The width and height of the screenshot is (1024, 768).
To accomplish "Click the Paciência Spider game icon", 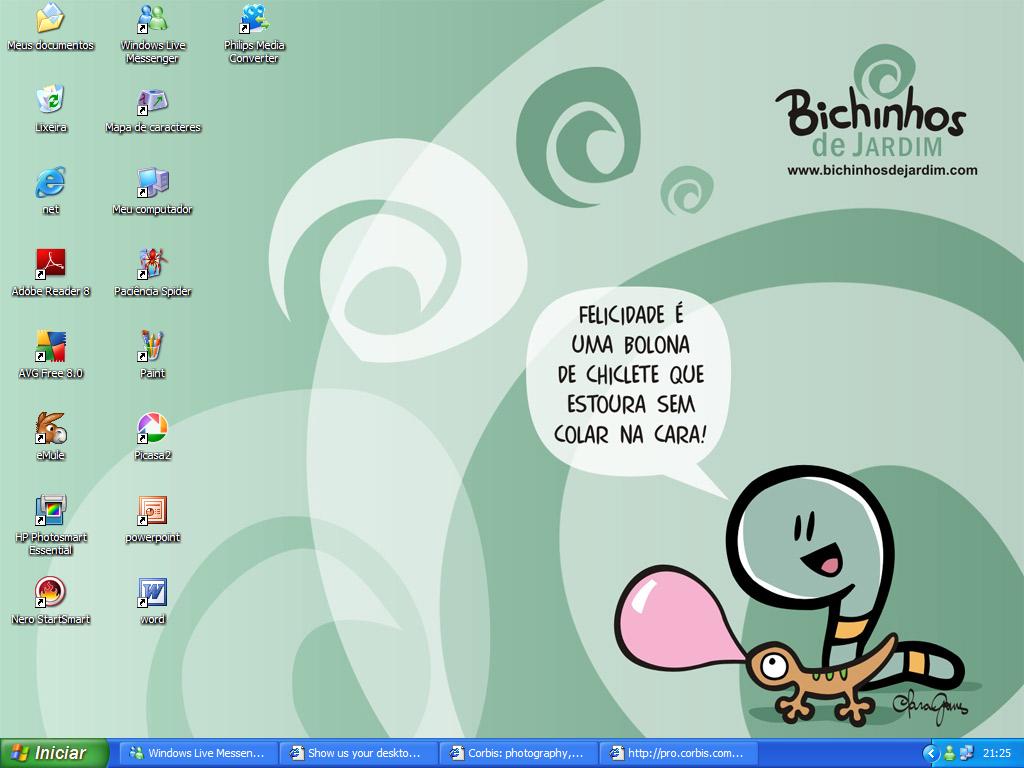I will 152,265.
